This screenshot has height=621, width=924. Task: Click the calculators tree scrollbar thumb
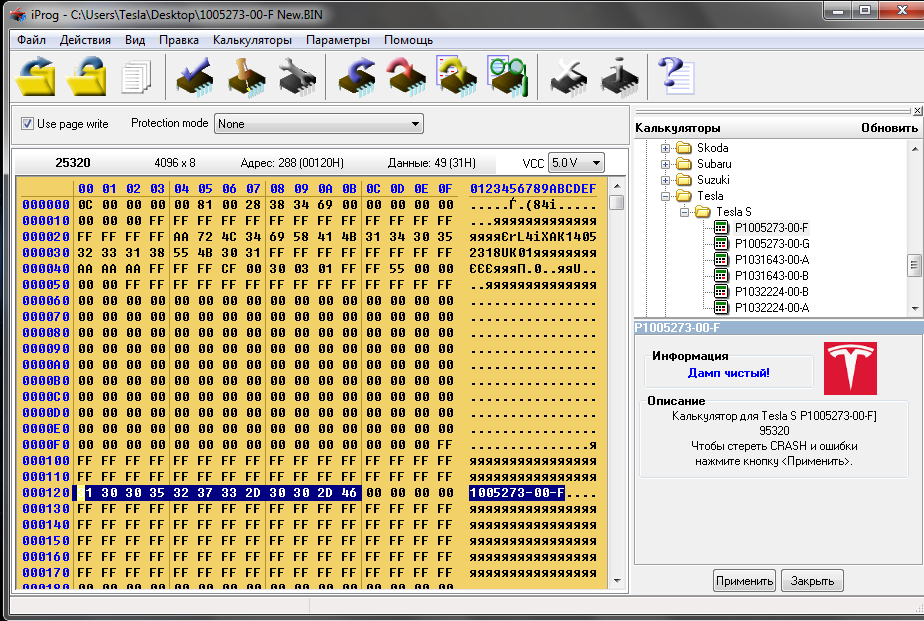[915, 265]
